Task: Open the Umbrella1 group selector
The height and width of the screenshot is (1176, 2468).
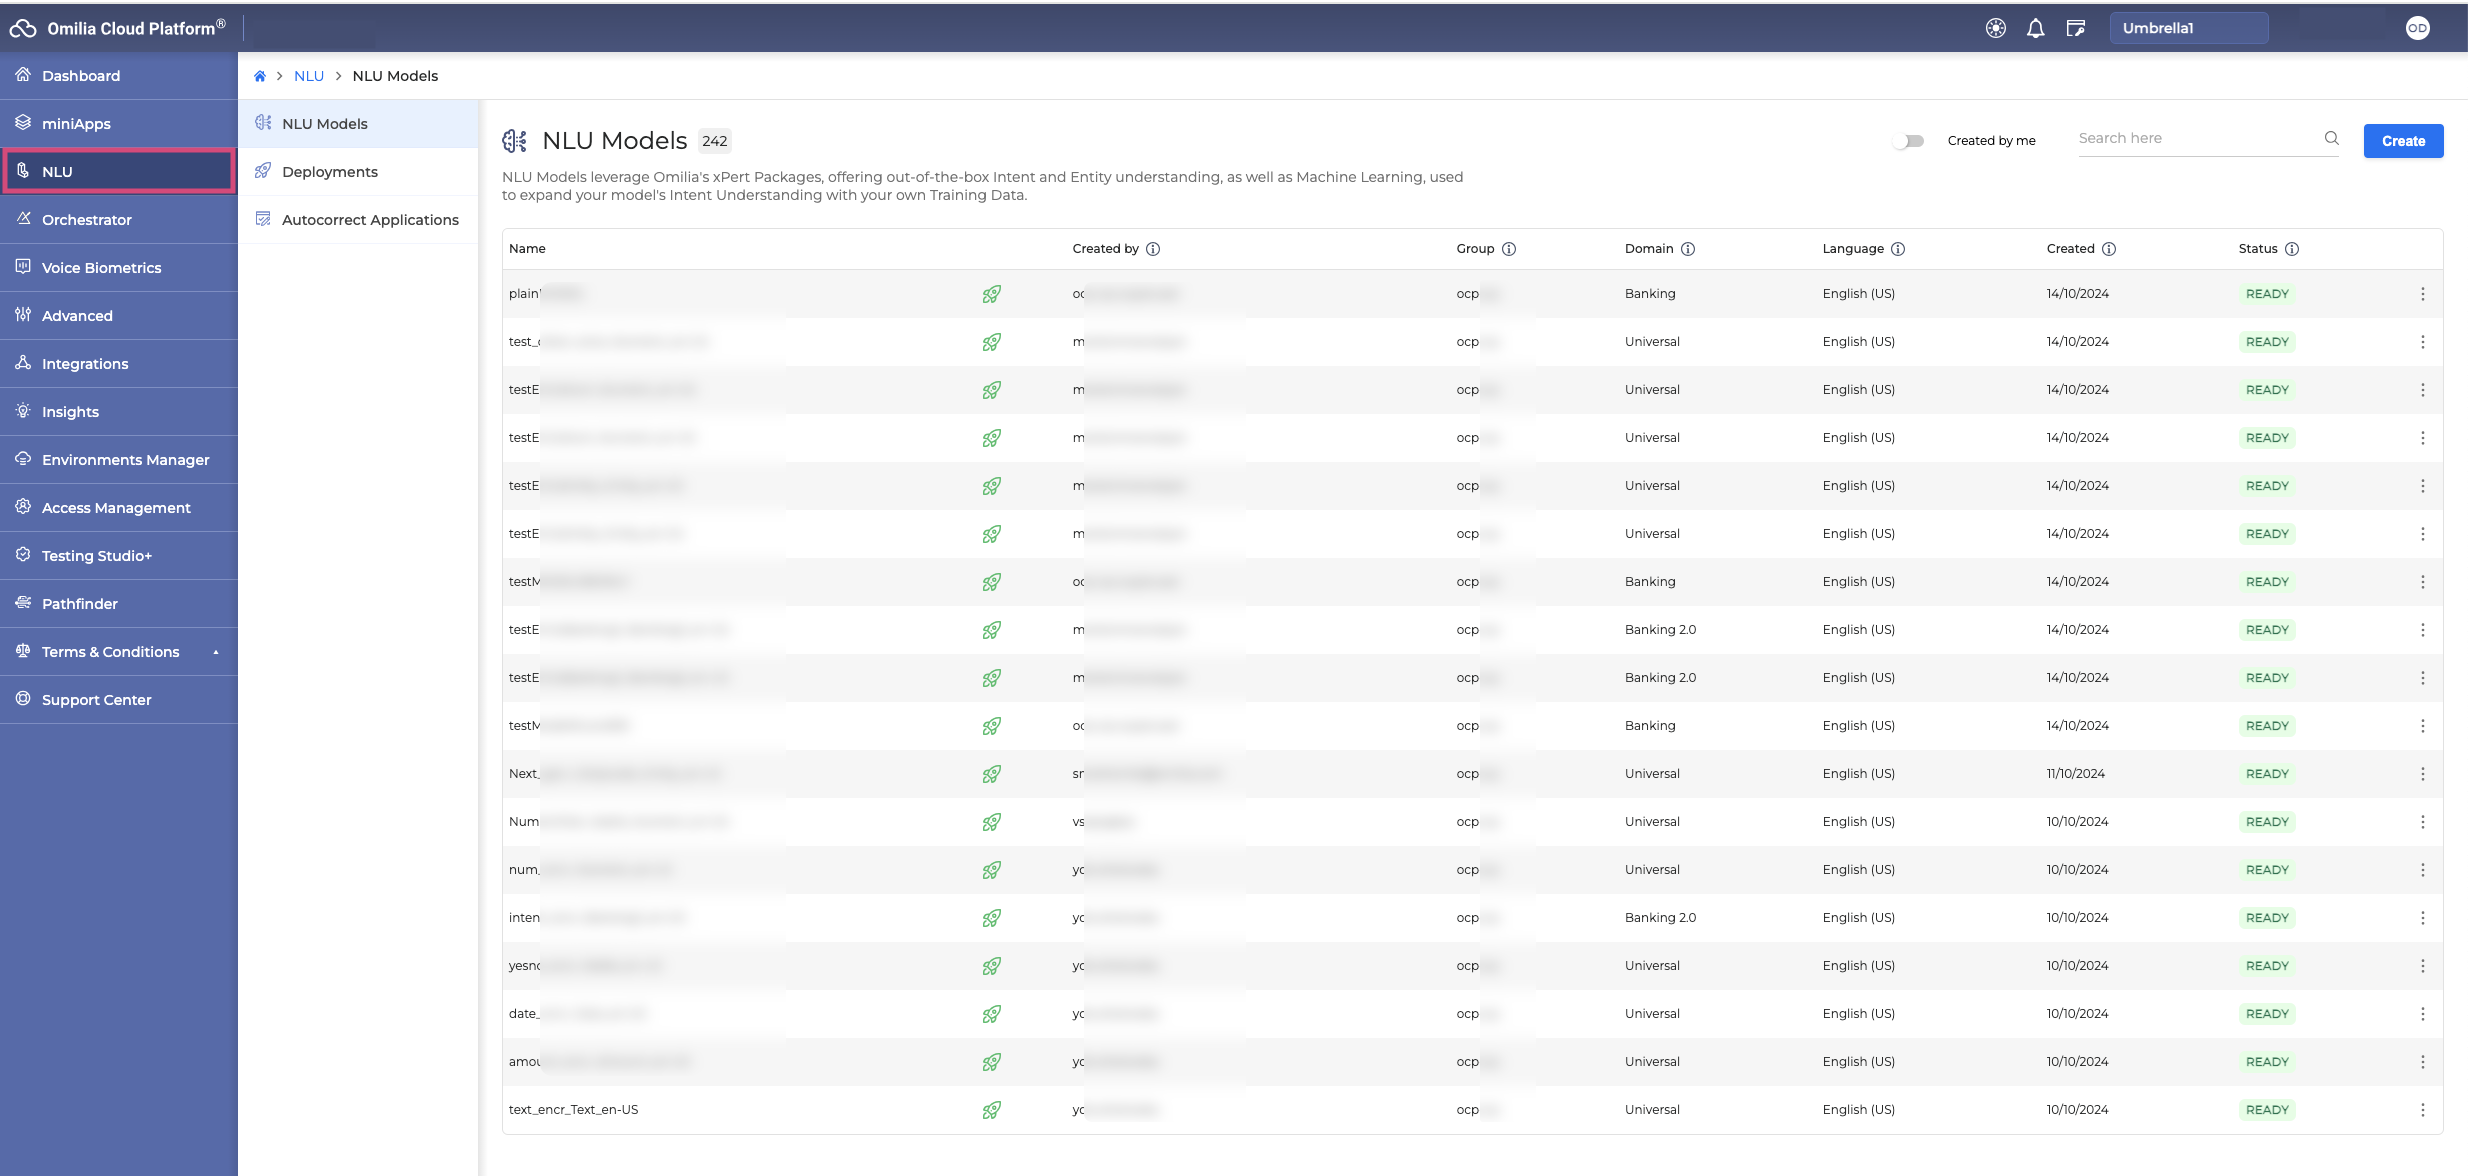Action: click(x=2188, y=28)
